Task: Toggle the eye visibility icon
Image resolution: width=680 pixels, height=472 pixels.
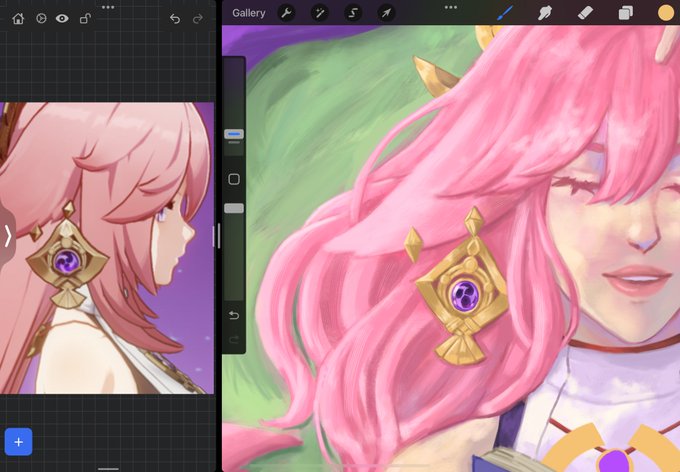Action: coord(62,18)
